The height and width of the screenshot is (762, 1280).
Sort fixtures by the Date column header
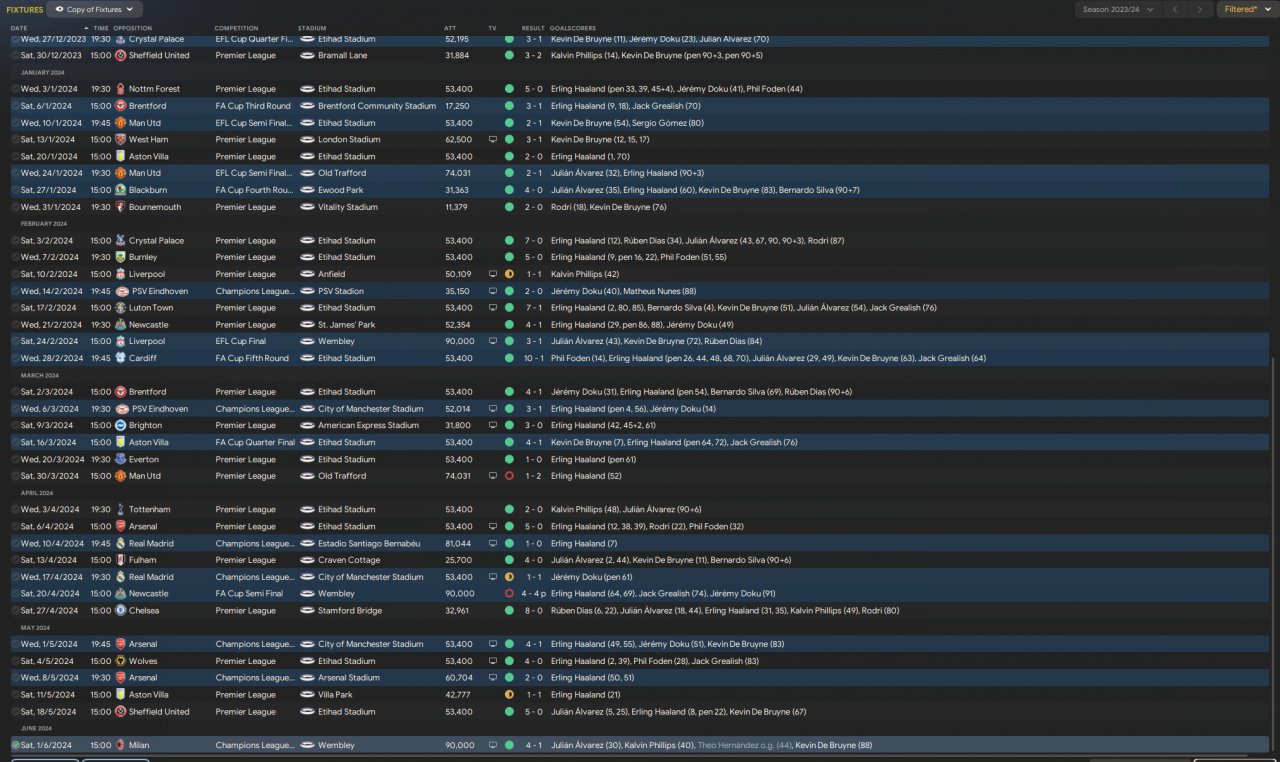tap(19, 28)
